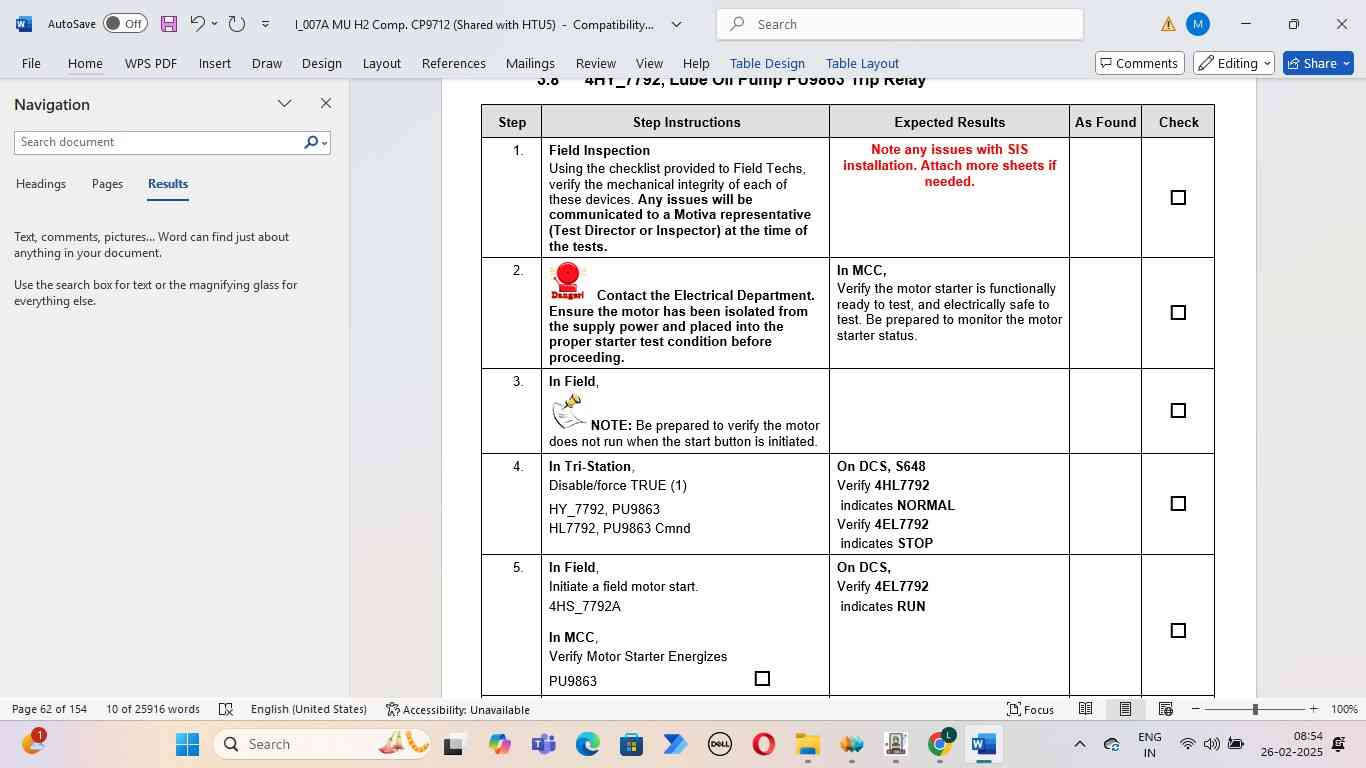
Task: Open the File menu
Action: click(x=31, y=63)
